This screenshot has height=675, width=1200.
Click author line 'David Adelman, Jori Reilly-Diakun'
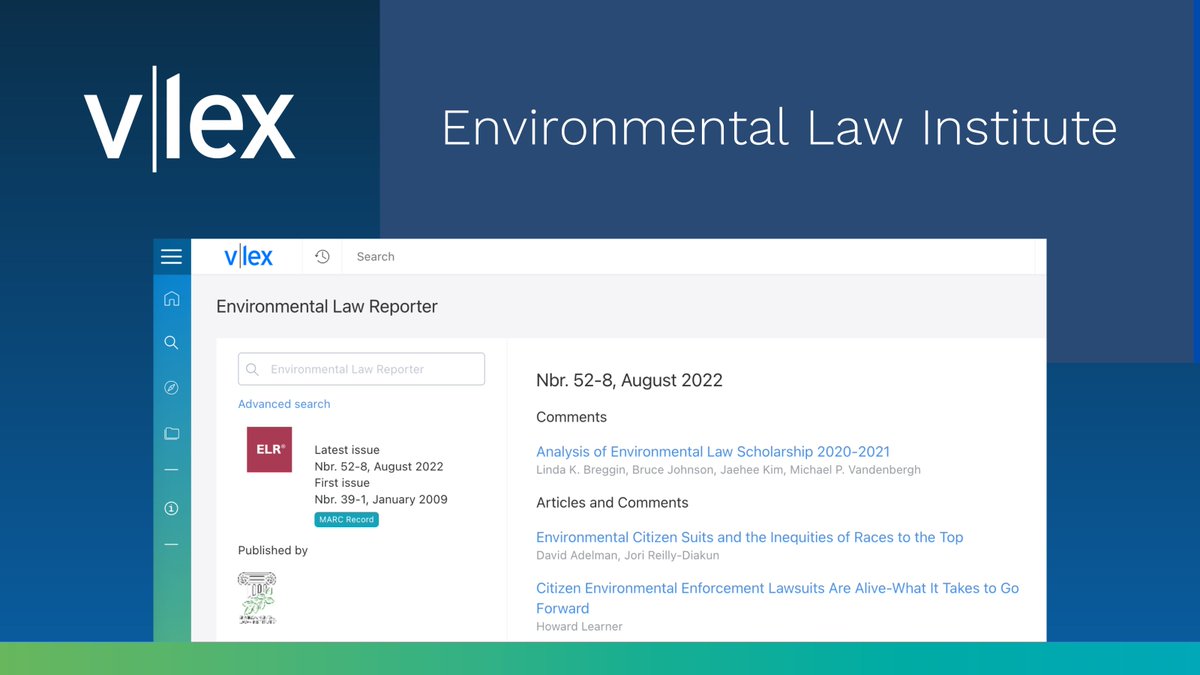click(x=627, y=555)
